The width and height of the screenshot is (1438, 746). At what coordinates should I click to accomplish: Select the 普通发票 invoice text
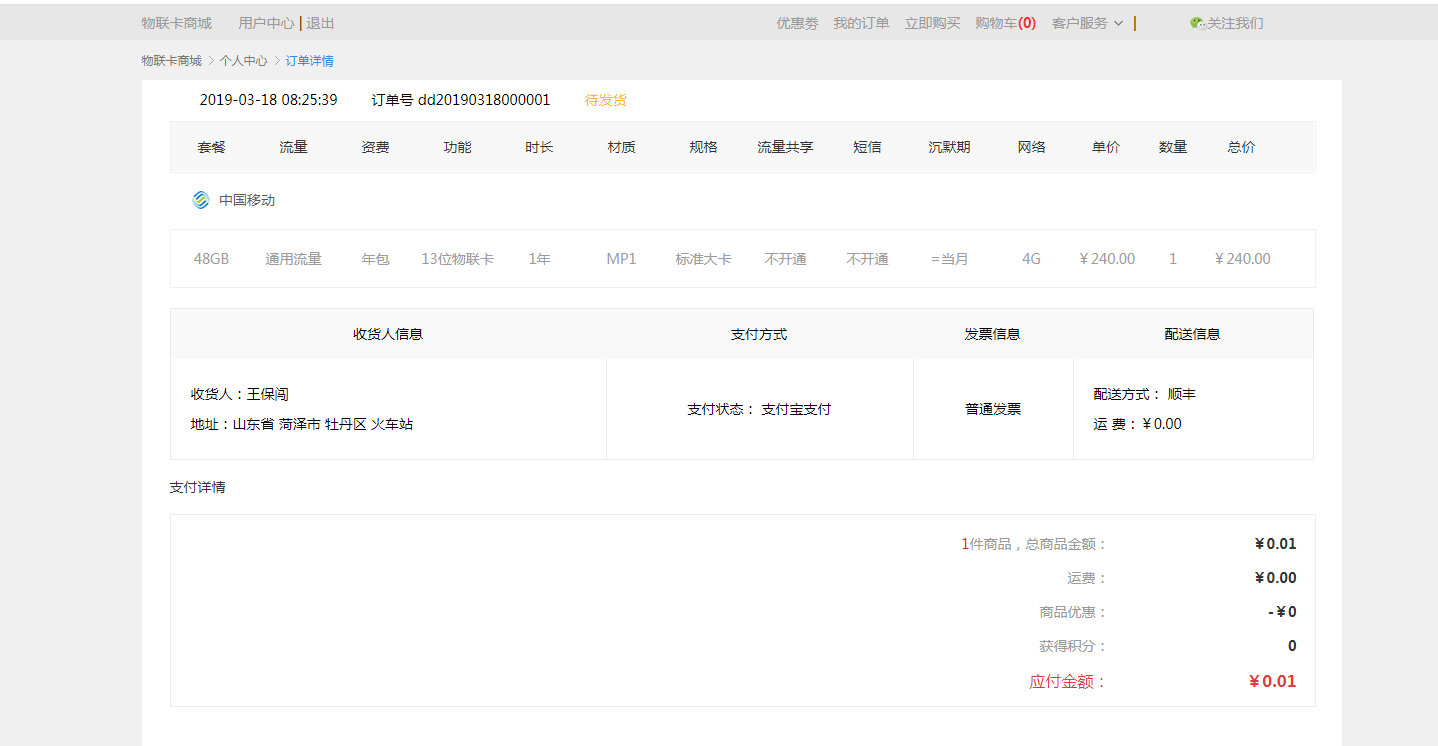pyautogui.click(x=992, y=409)
